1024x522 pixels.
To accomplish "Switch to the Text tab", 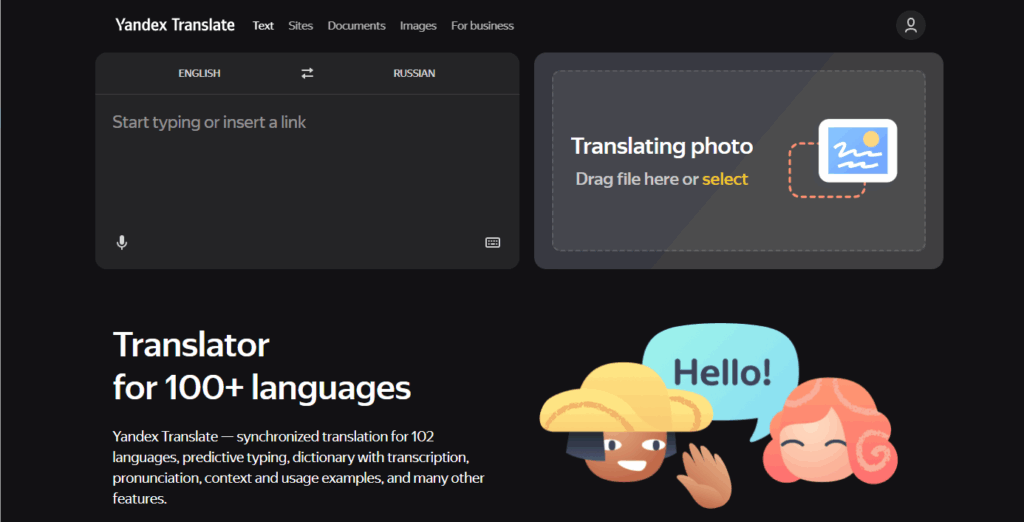I will (x=263, y=26).
